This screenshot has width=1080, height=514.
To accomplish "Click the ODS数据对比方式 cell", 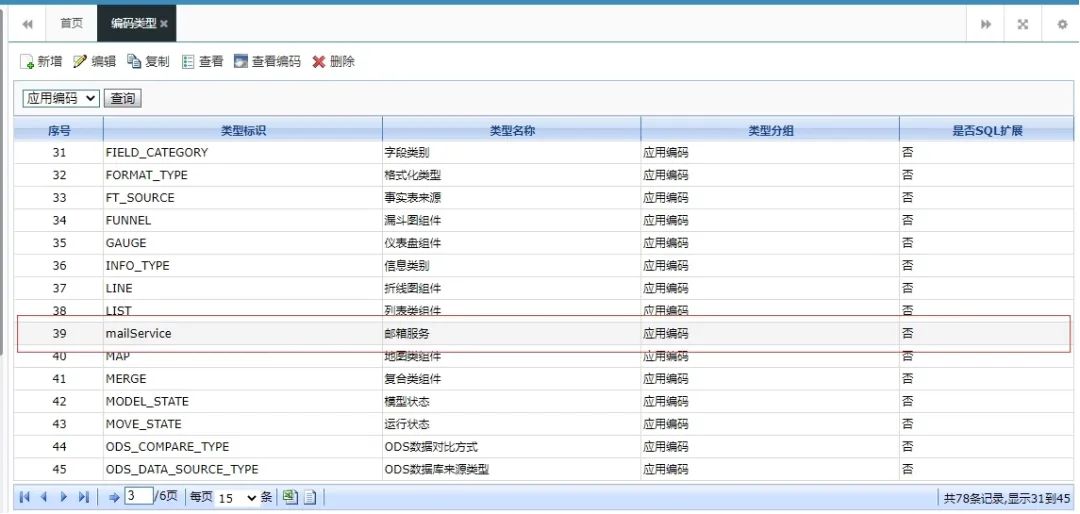I will click(x=512, y=447).
